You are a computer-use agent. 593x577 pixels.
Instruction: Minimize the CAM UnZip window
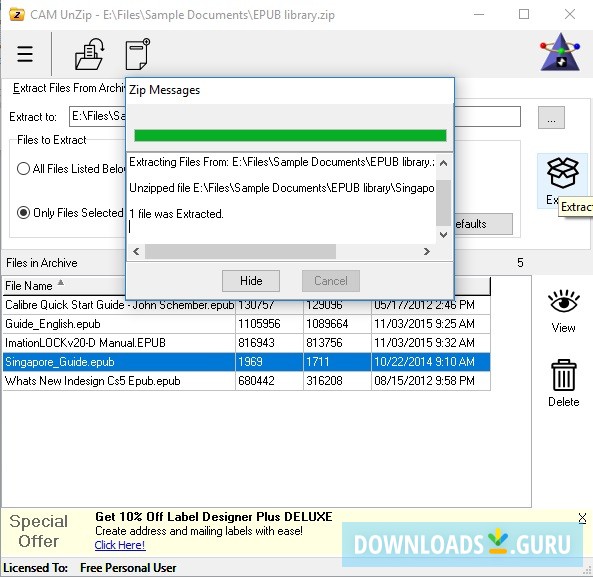coord(479,15)
